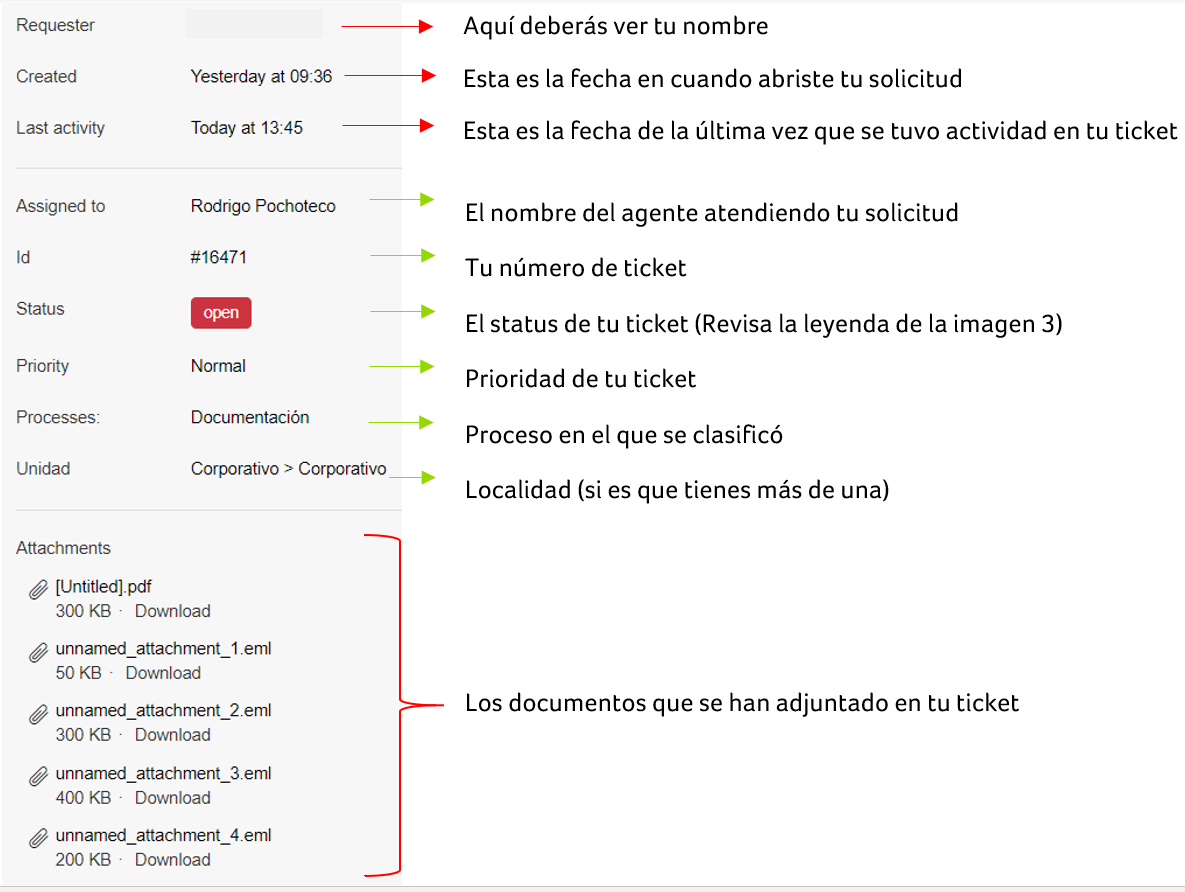1185x892 pixels.
Task: Click the paperclip icon beside [Untitled].pdf
Action: coord(38,590)
